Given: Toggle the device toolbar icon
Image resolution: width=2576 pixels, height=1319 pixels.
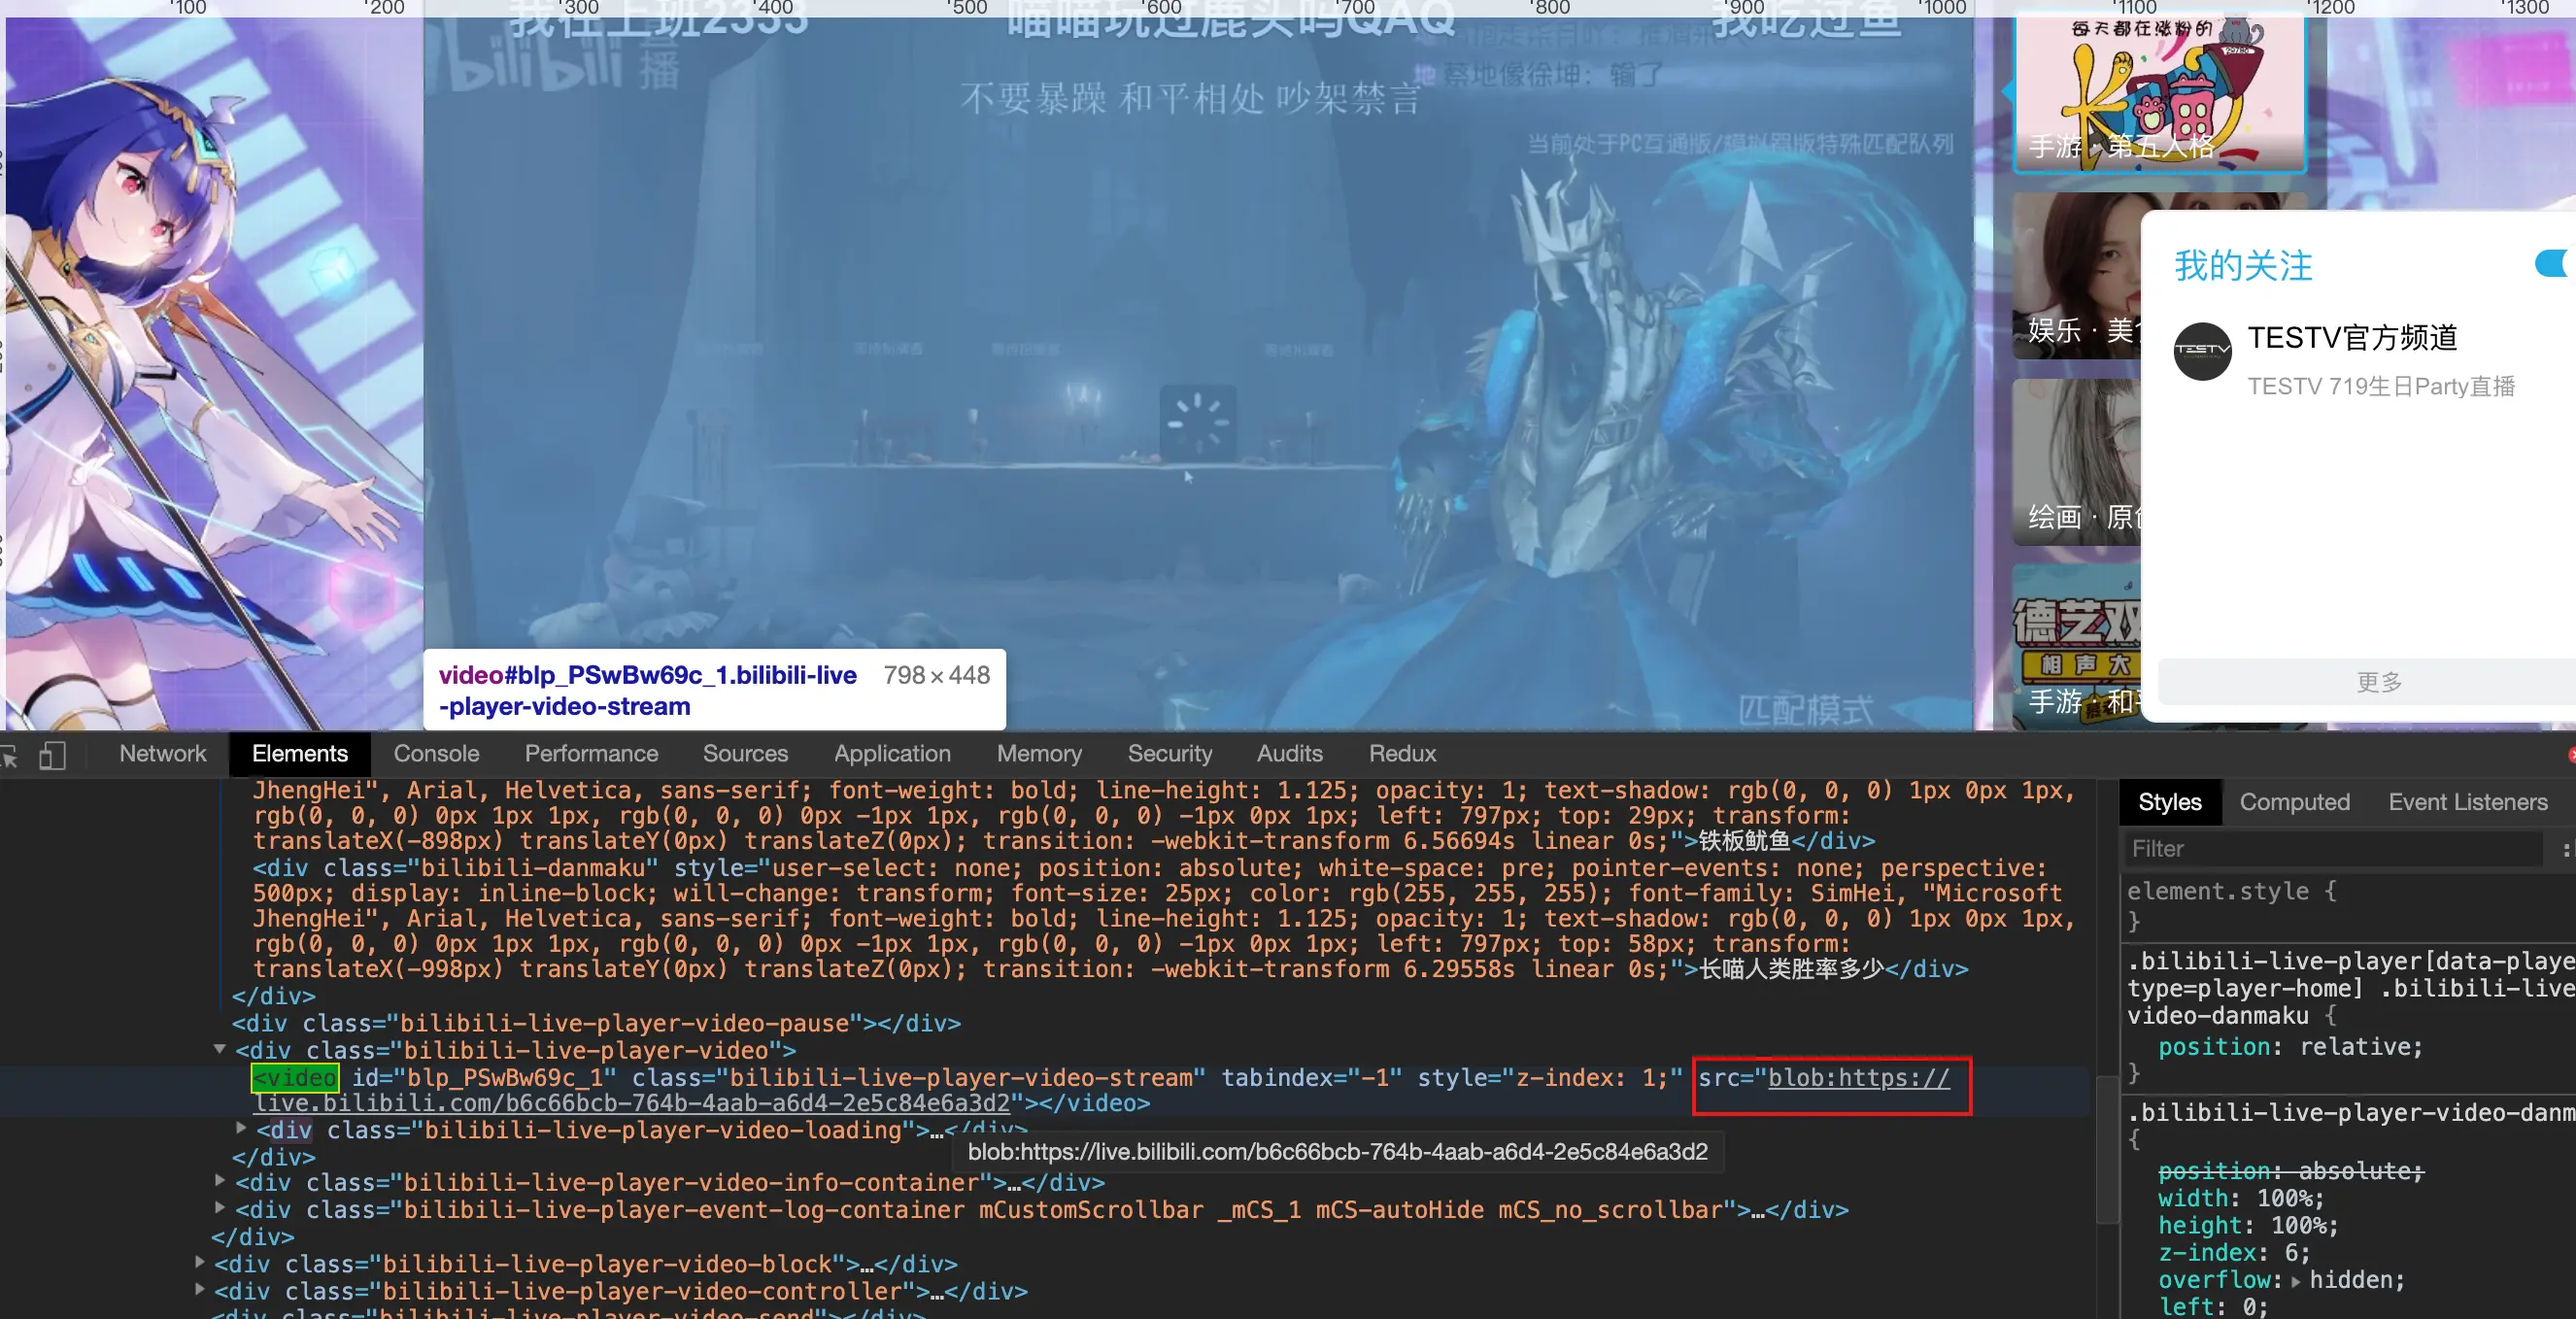Looking at the screenshot, I should pyautogui.click(x=52, y=756).
